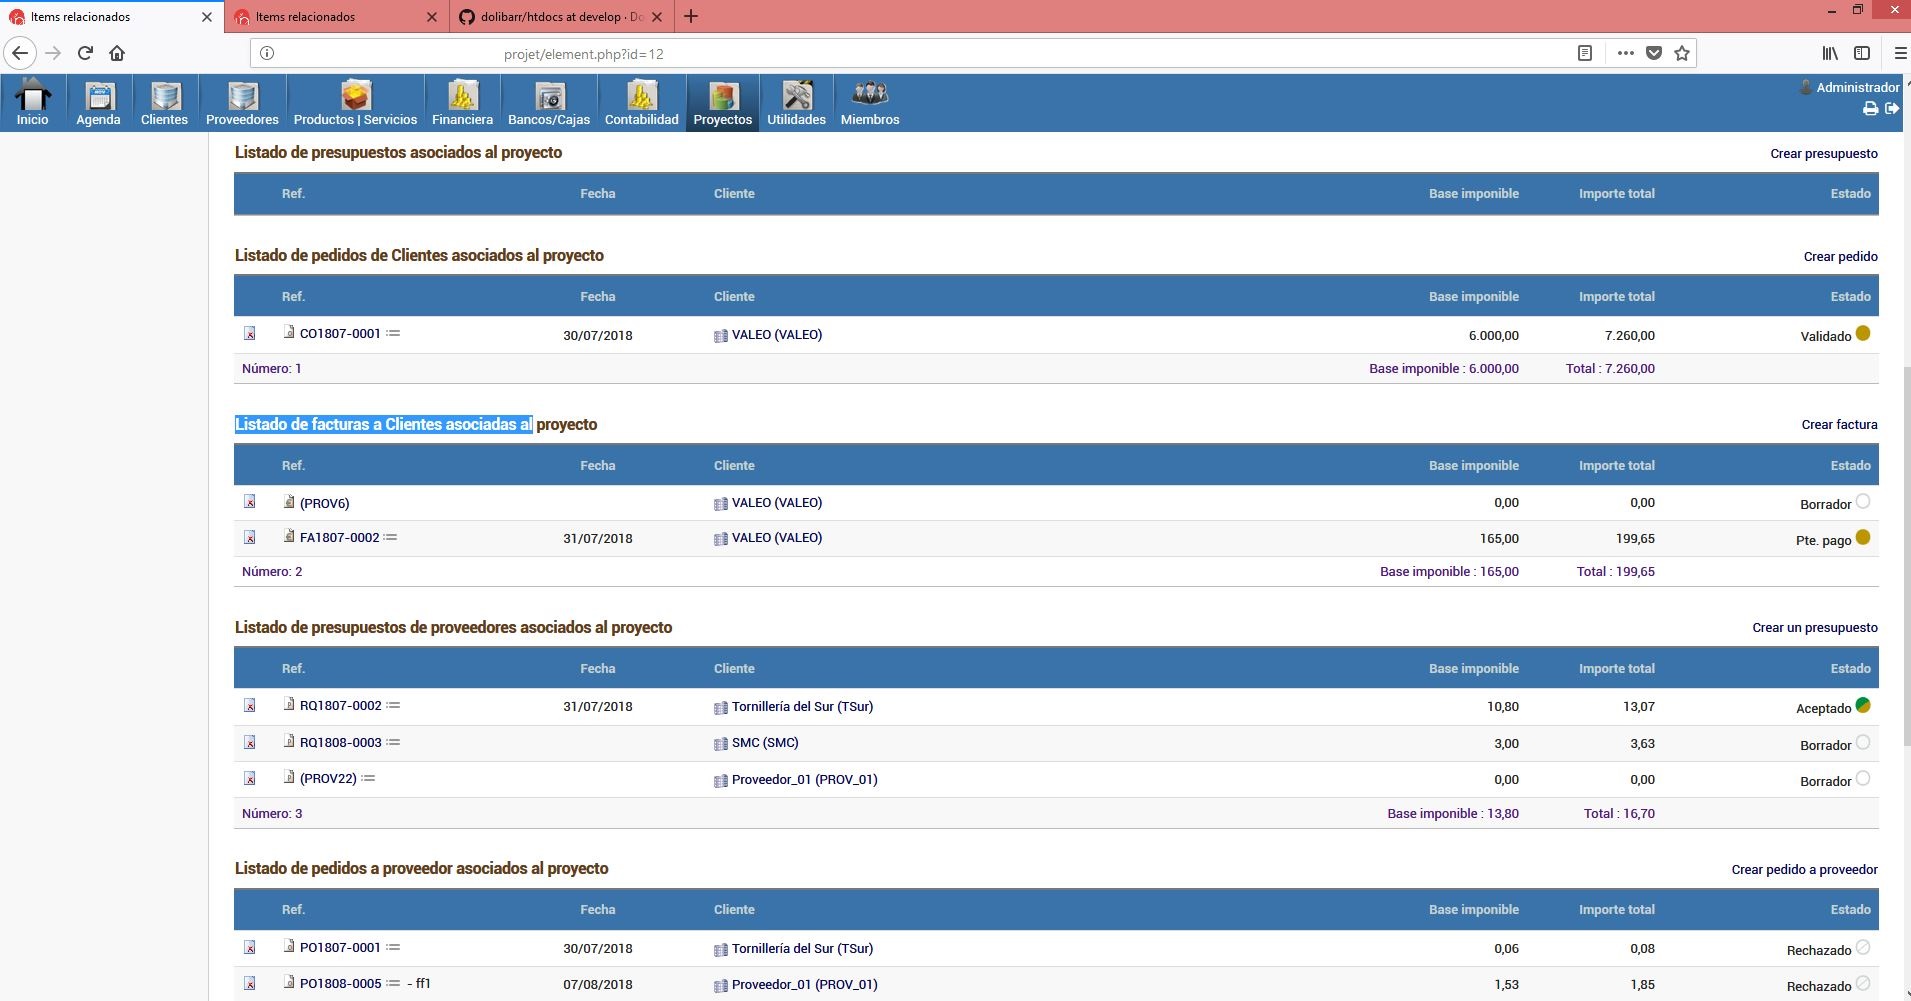Toggle the bookmark star in address bar

(x=1681, y=53)
